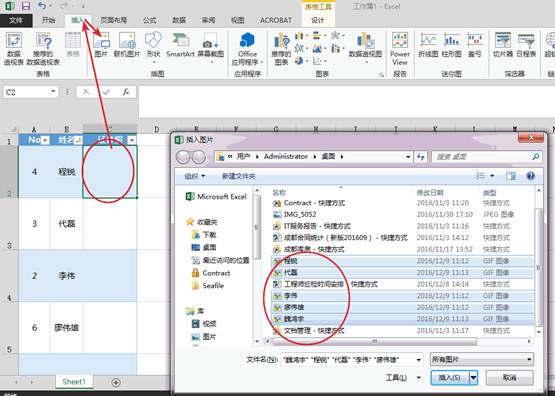Open the 所有图片 file type dropdown

pyautogui.click(x=481, y=360)
